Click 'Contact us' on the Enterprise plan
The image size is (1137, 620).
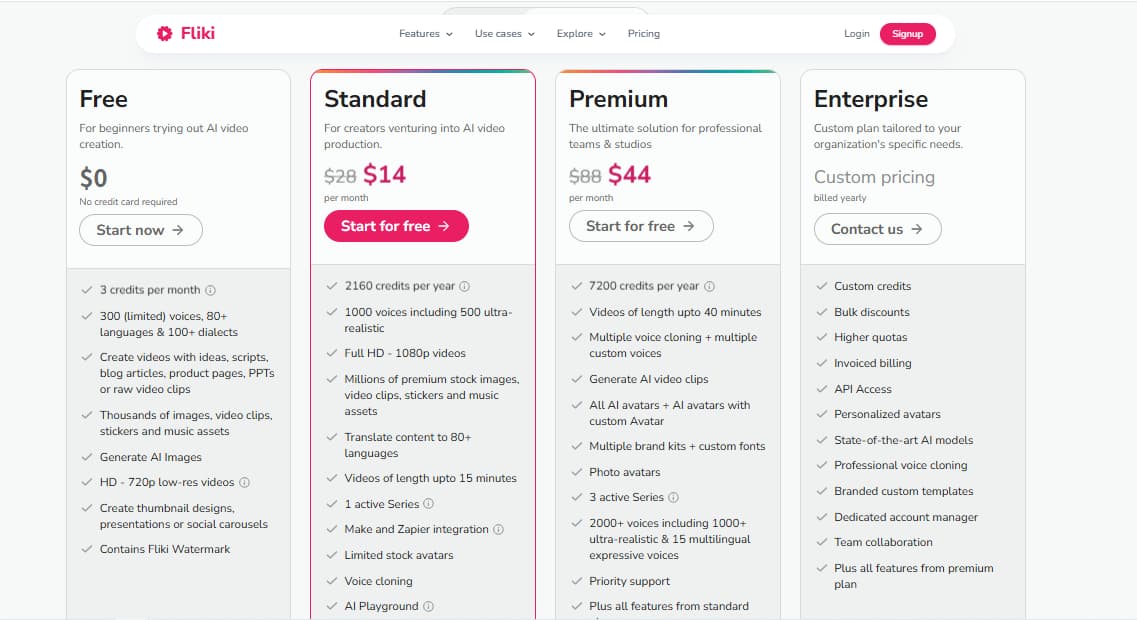[x=877, y=229]
